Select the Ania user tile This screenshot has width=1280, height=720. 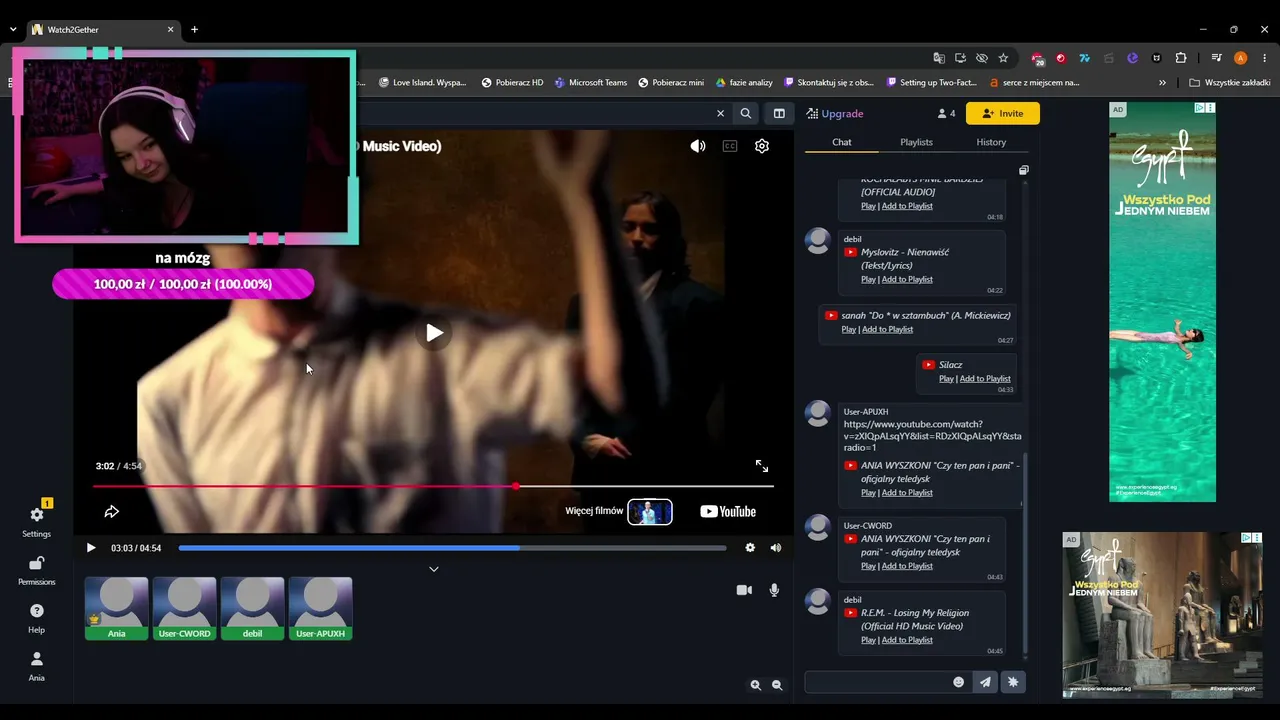pyautogui.click(x=117, y=608)
